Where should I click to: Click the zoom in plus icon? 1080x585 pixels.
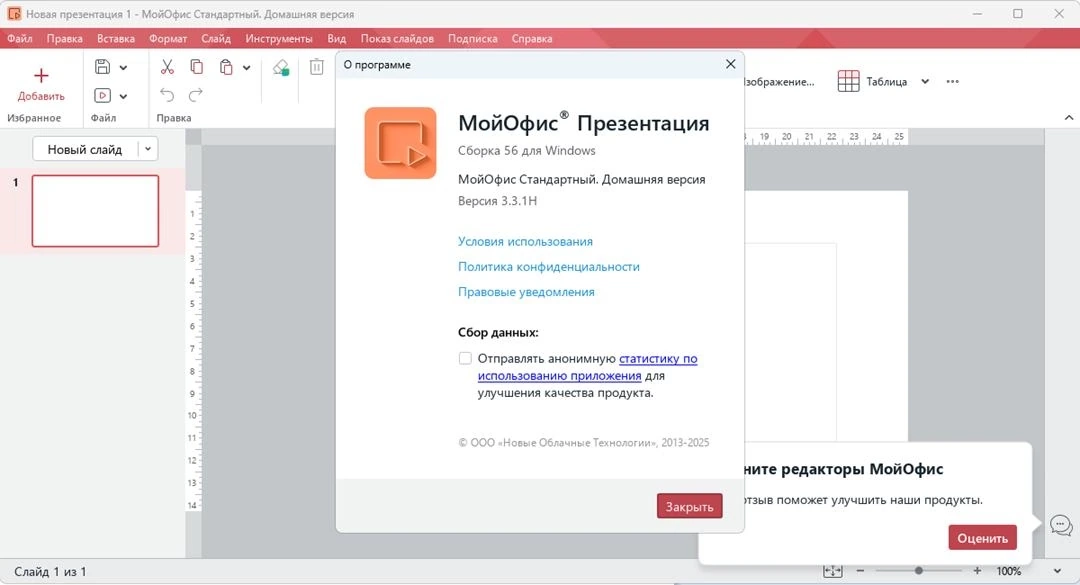tap(977, 571)
